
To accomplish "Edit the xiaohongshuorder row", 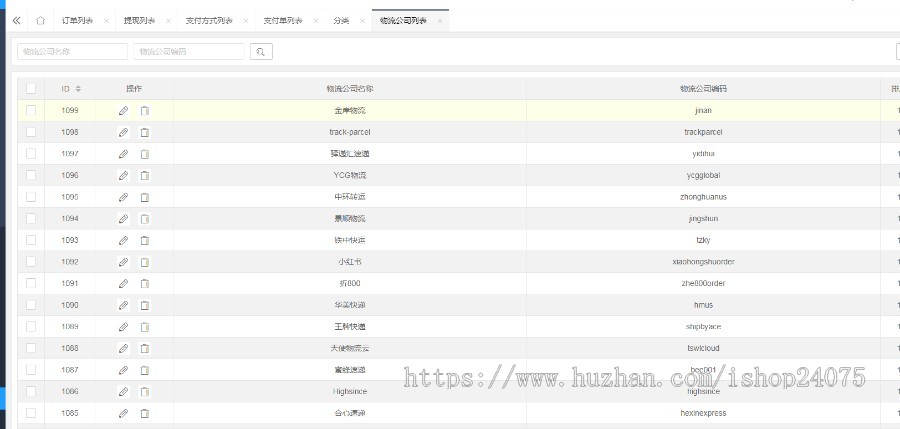I will point(123,262).
